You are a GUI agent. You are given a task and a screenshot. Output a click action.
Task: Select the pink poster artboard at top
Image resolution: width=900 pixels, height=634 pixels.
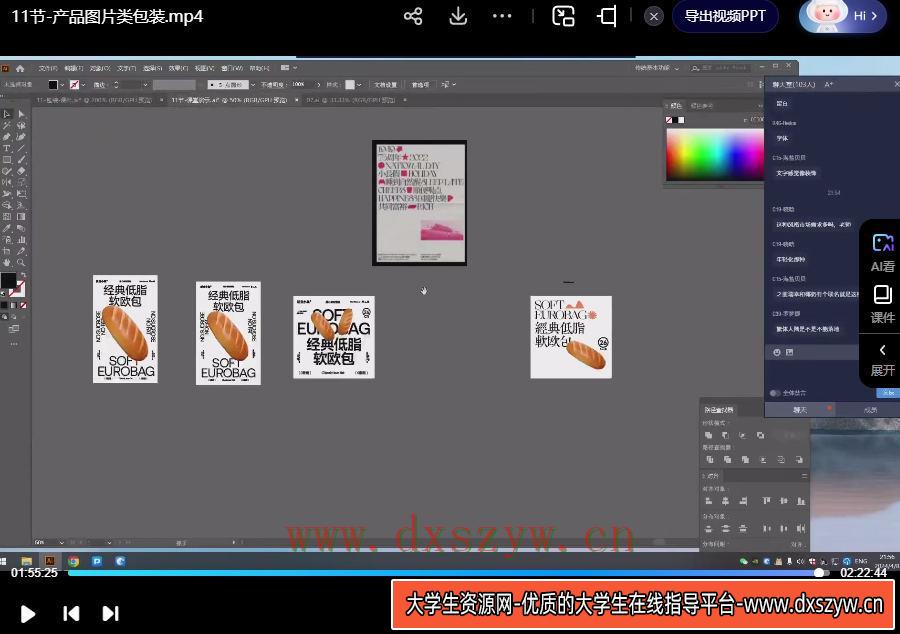[420, 203]
